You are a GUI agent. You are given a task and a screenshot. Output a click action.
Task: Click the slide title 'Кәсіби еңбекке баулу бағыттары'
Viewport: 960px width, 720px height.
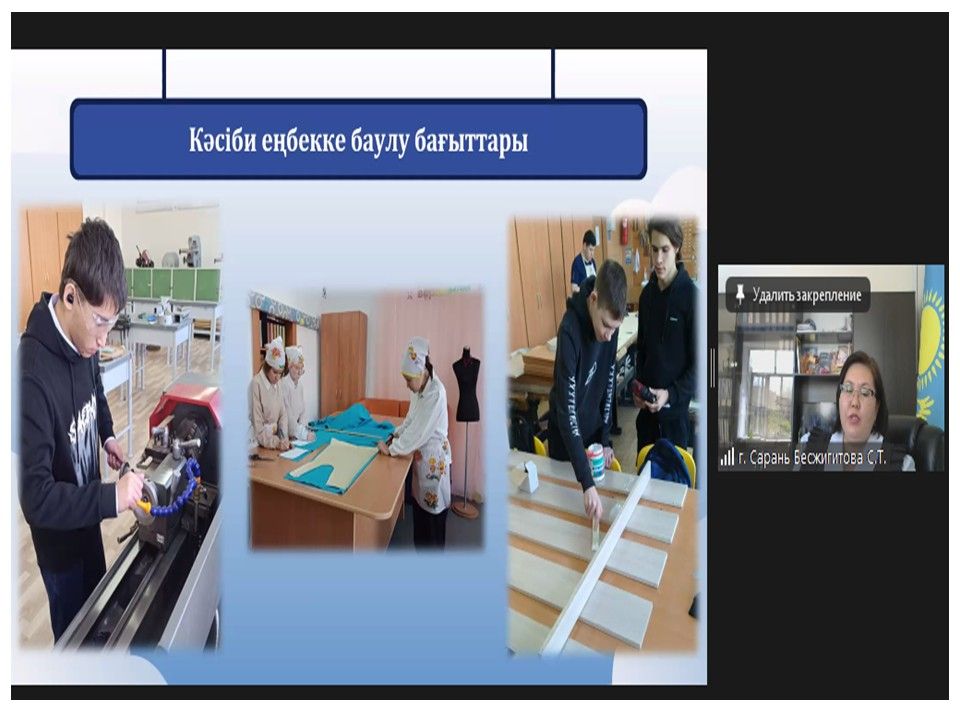click(358, 139)
